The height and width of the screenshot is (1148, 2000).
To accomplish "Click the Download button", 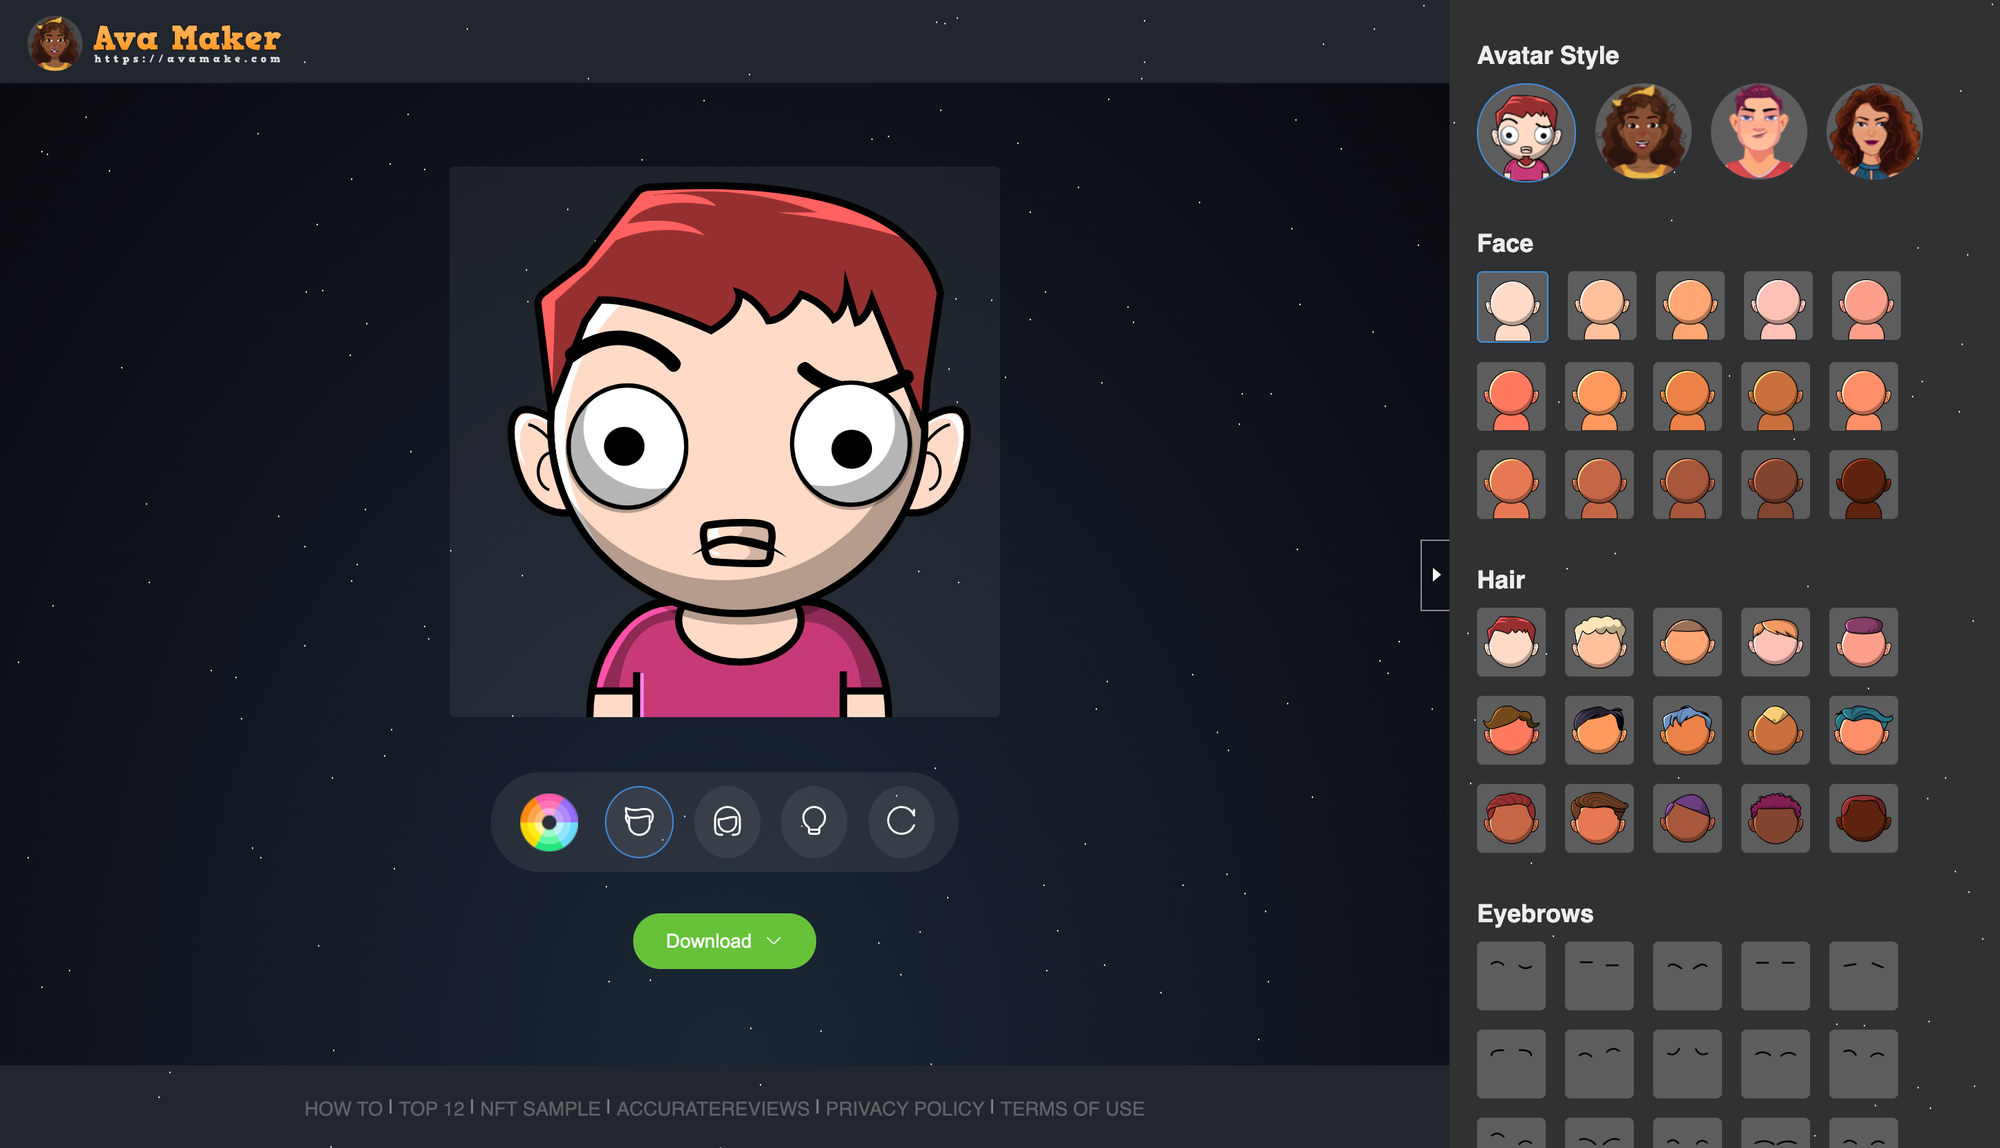I will pos(707,941).
